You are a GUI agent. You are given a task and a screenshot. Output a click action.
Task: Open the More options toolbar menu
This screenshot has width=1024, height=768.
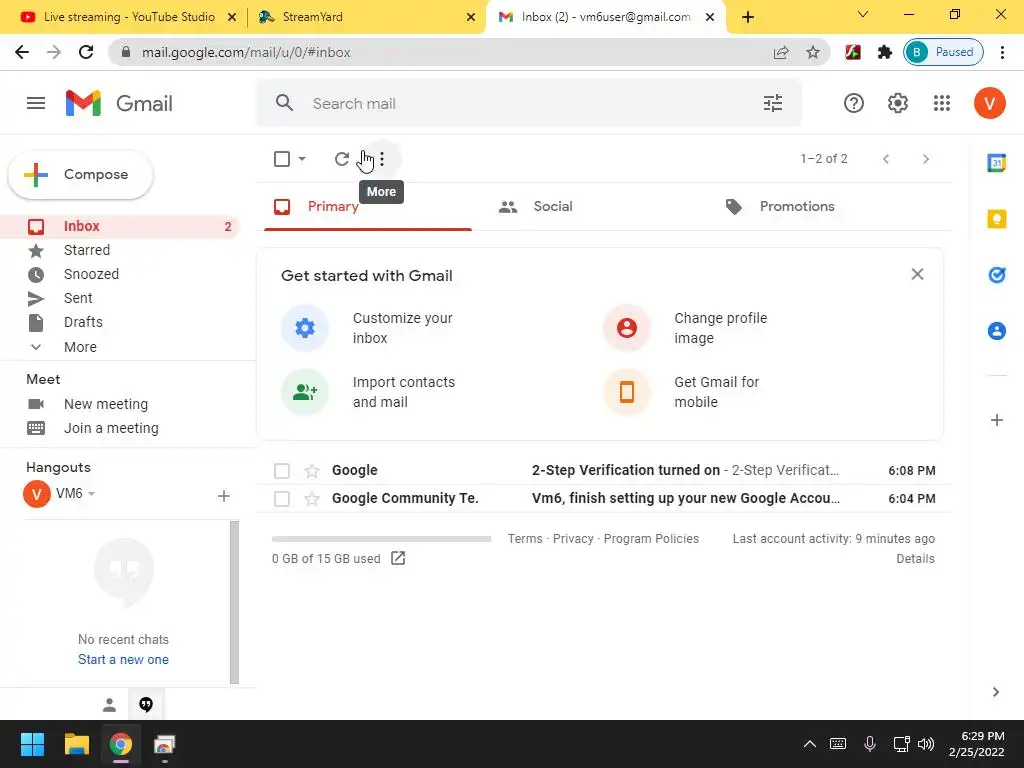[382, 159]
